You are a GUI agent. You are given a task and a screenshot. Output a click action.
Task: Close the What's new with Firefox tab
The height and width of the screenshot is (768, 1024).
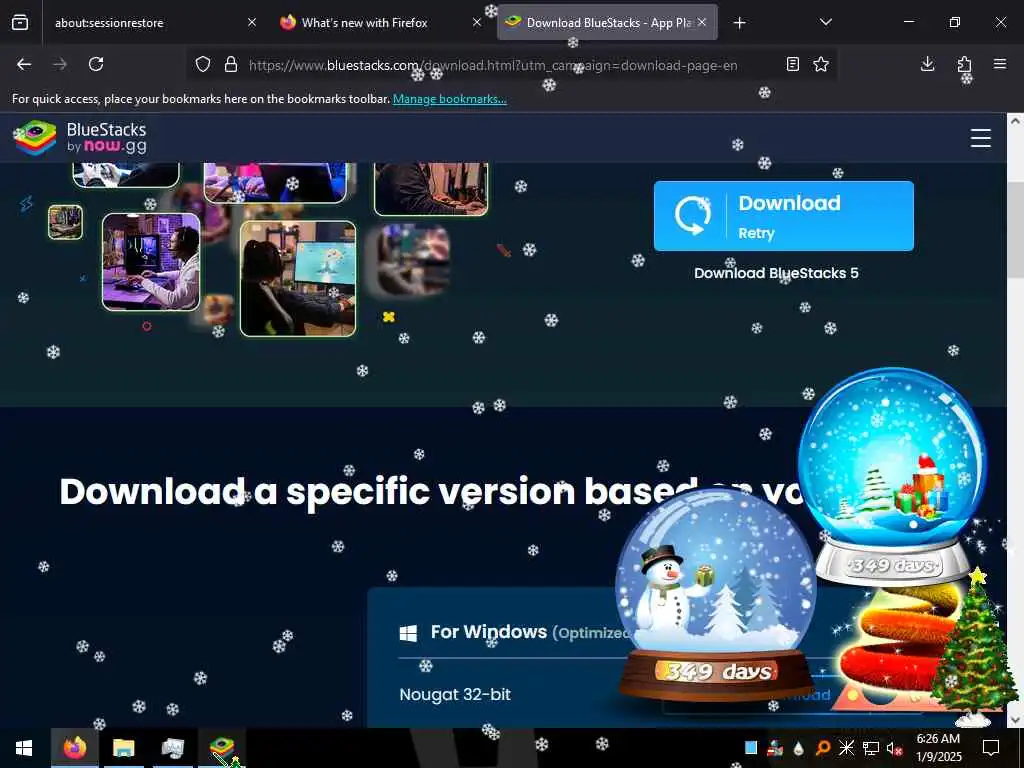[477, 22]
